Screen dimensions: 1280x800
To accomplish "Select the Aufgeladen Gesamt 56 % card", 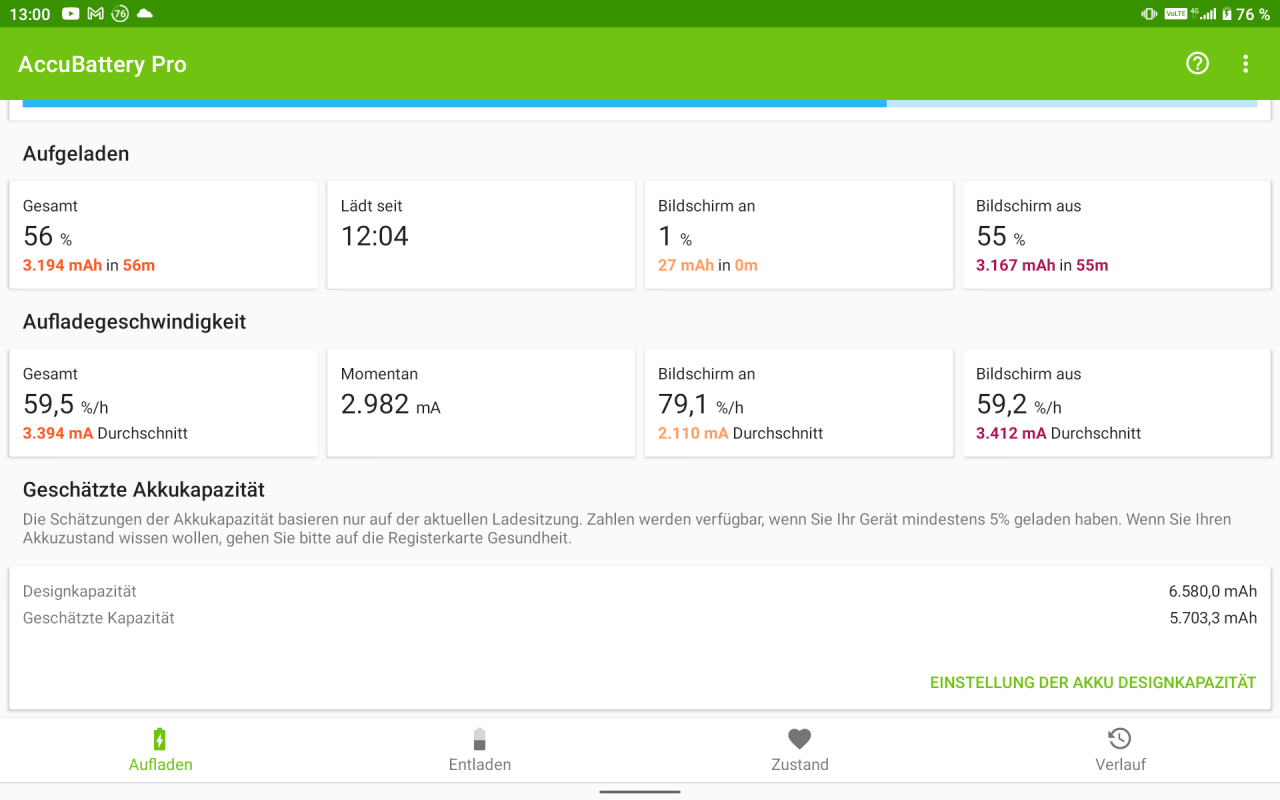I will [163, 235].
